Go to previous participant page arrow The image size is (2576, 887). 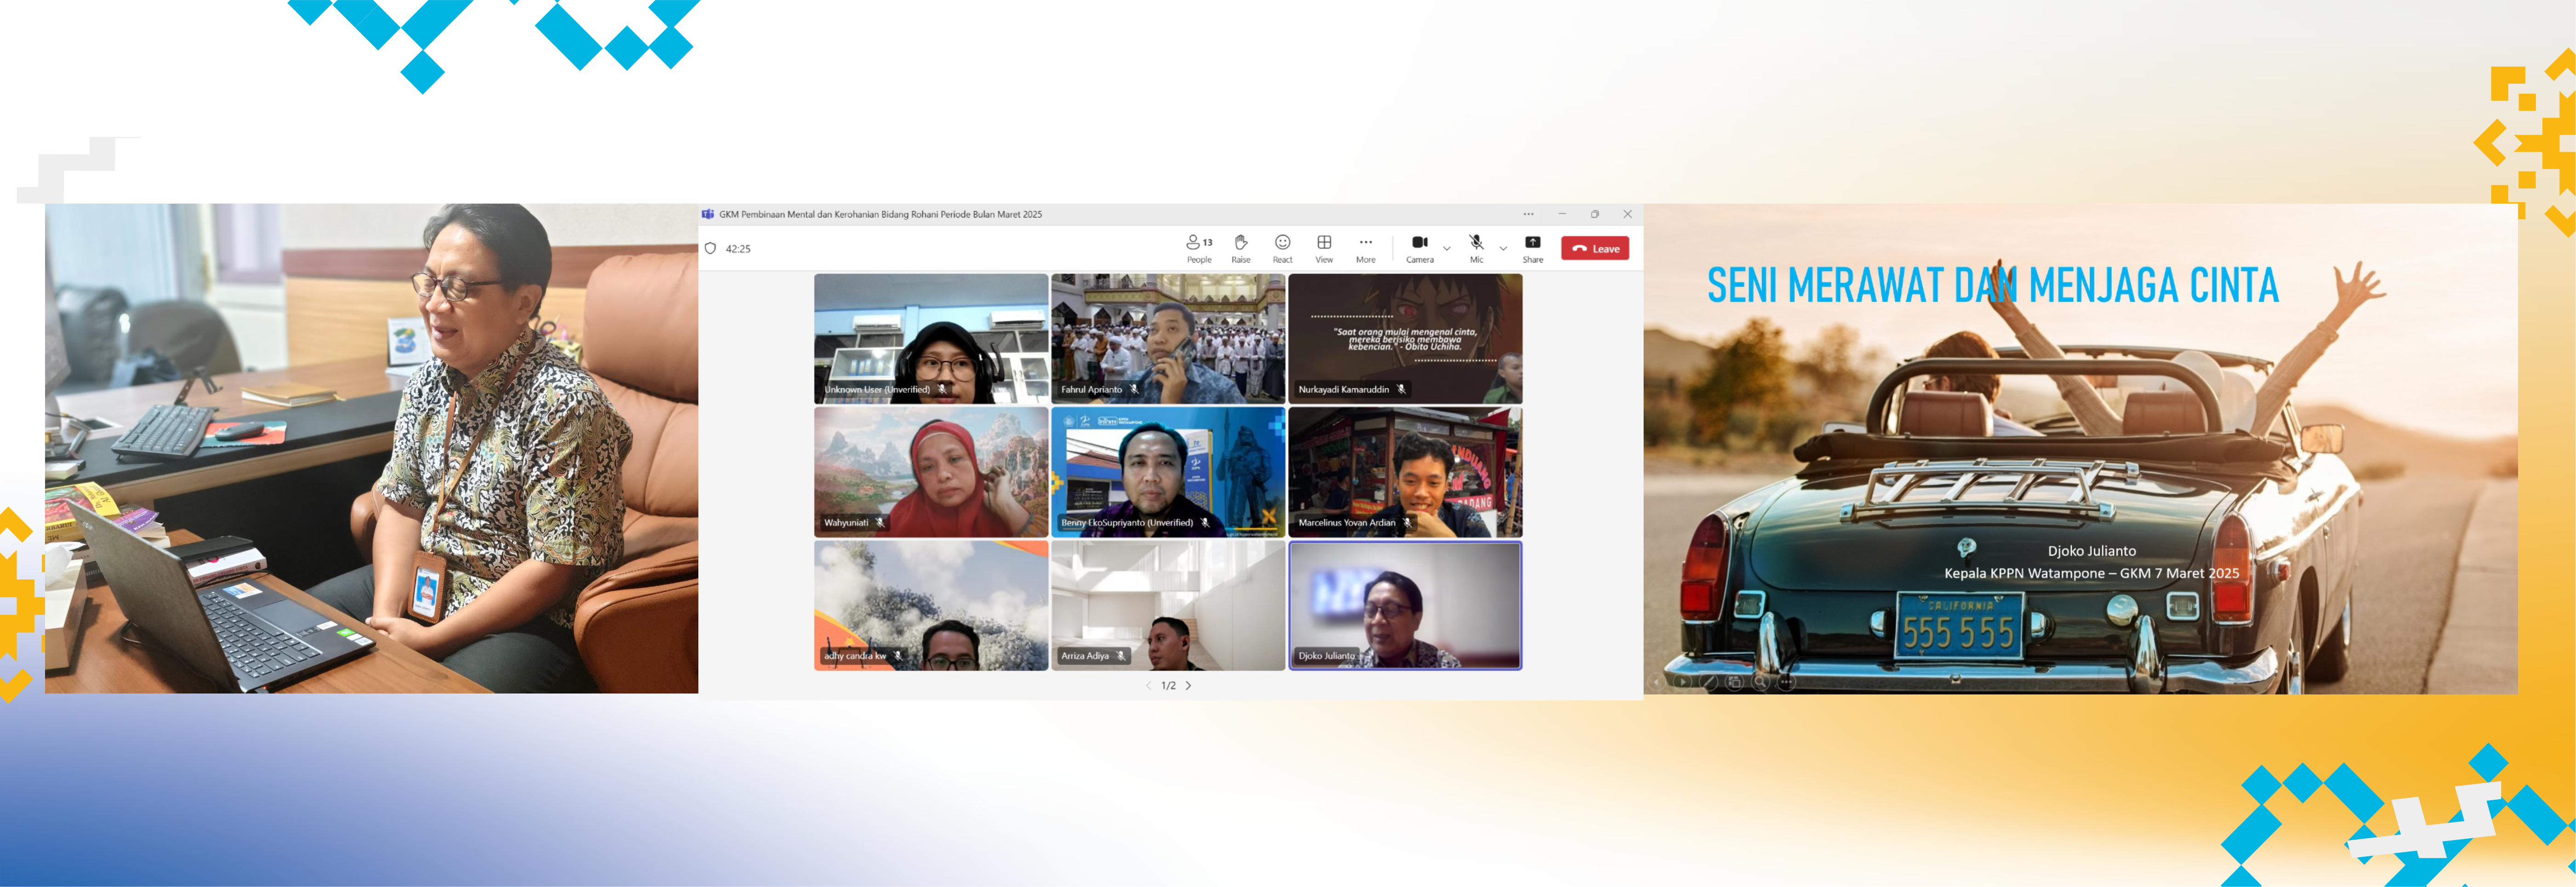(1148, 686)
